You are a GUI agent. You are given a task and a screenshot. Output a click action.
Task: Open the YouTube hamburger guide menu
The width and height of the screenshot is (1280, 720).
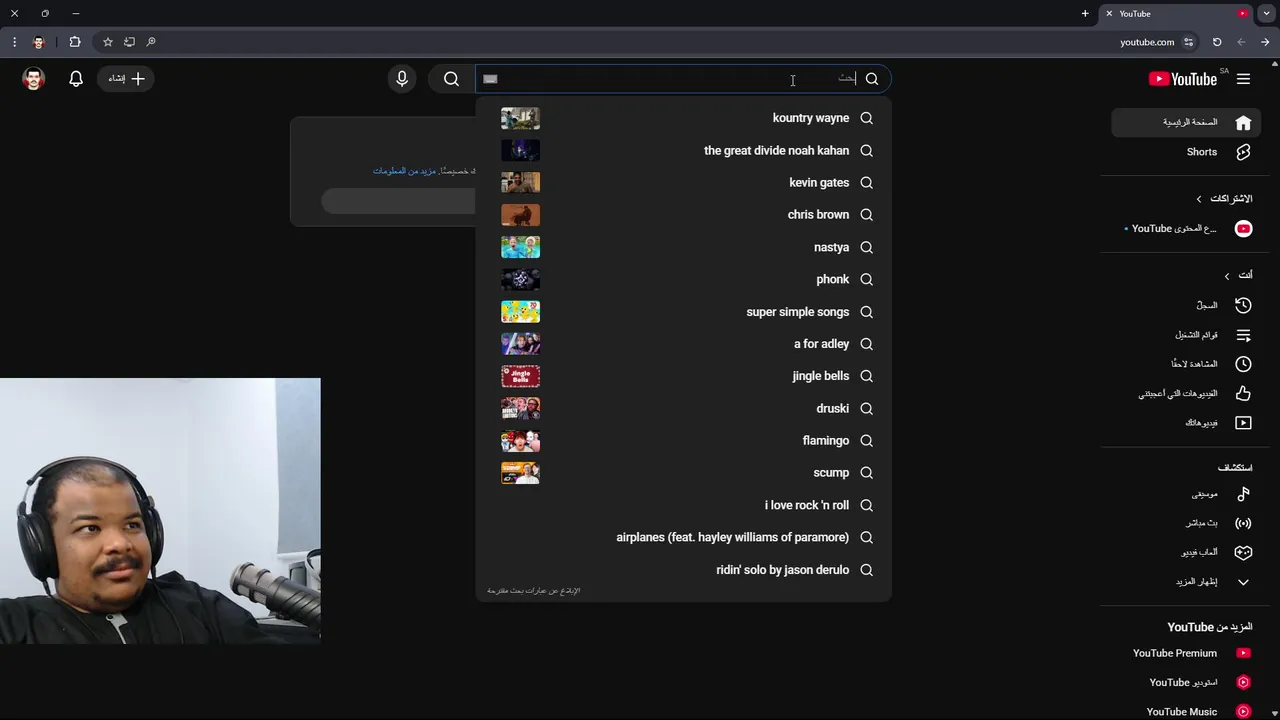[x=1243, y=79]
